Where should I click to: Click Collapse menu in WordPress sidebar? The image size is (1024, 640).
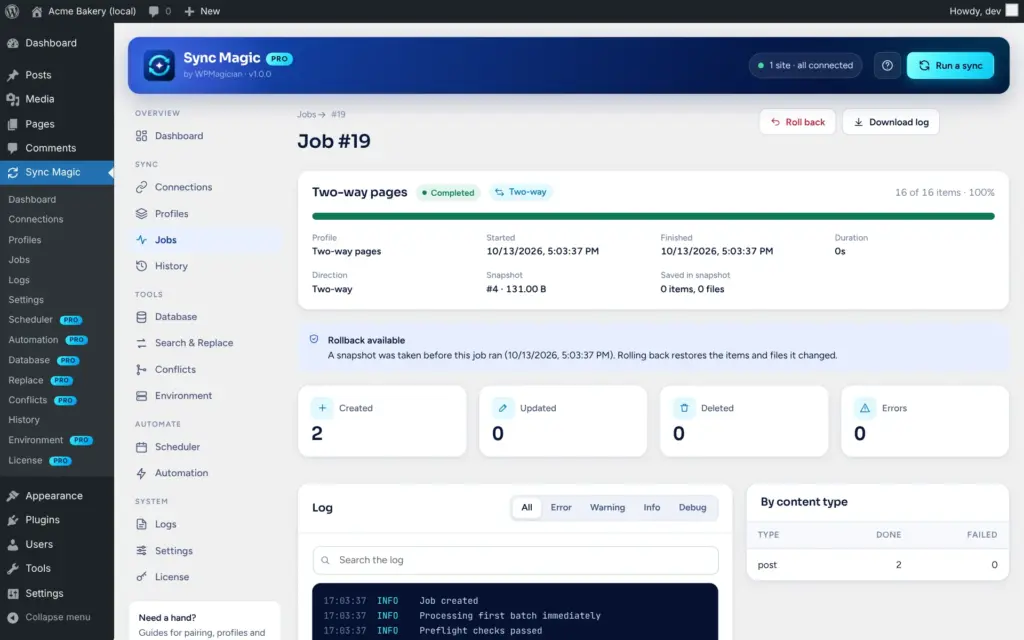point(57,617)
